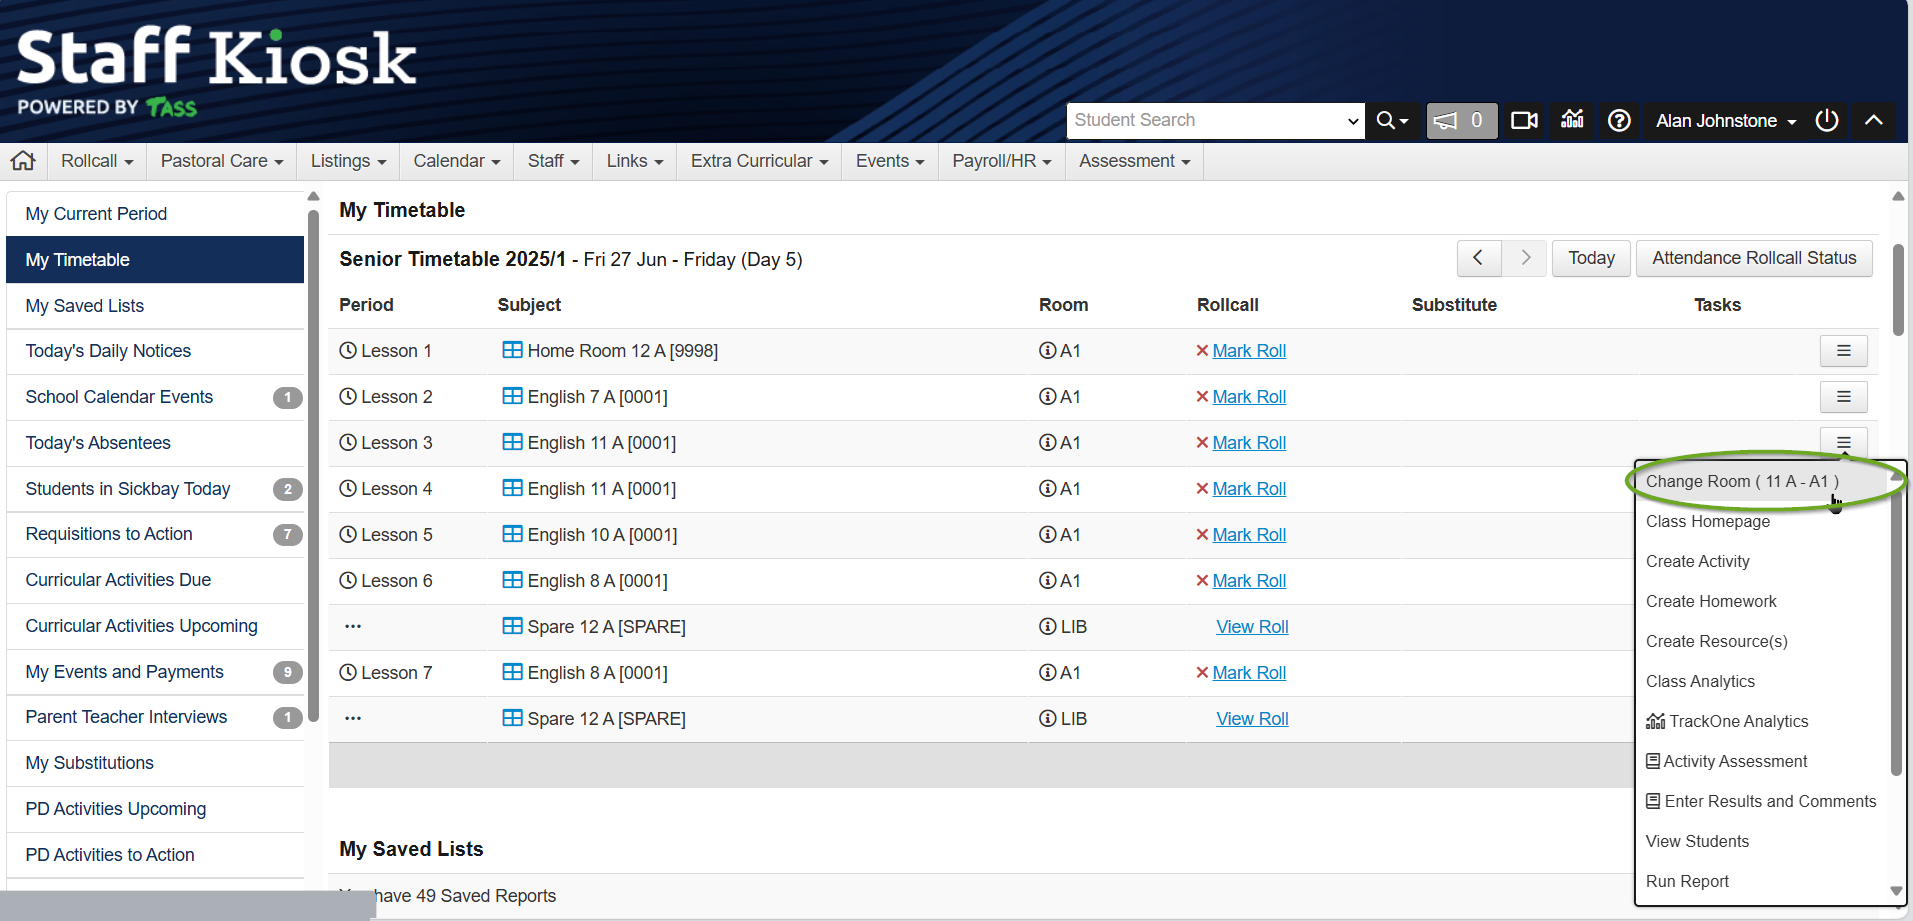Viewport: 1913px width, 921px height.
Task: Click the info icon for Lesson 1 room
Action: [x=1047, y=351]
